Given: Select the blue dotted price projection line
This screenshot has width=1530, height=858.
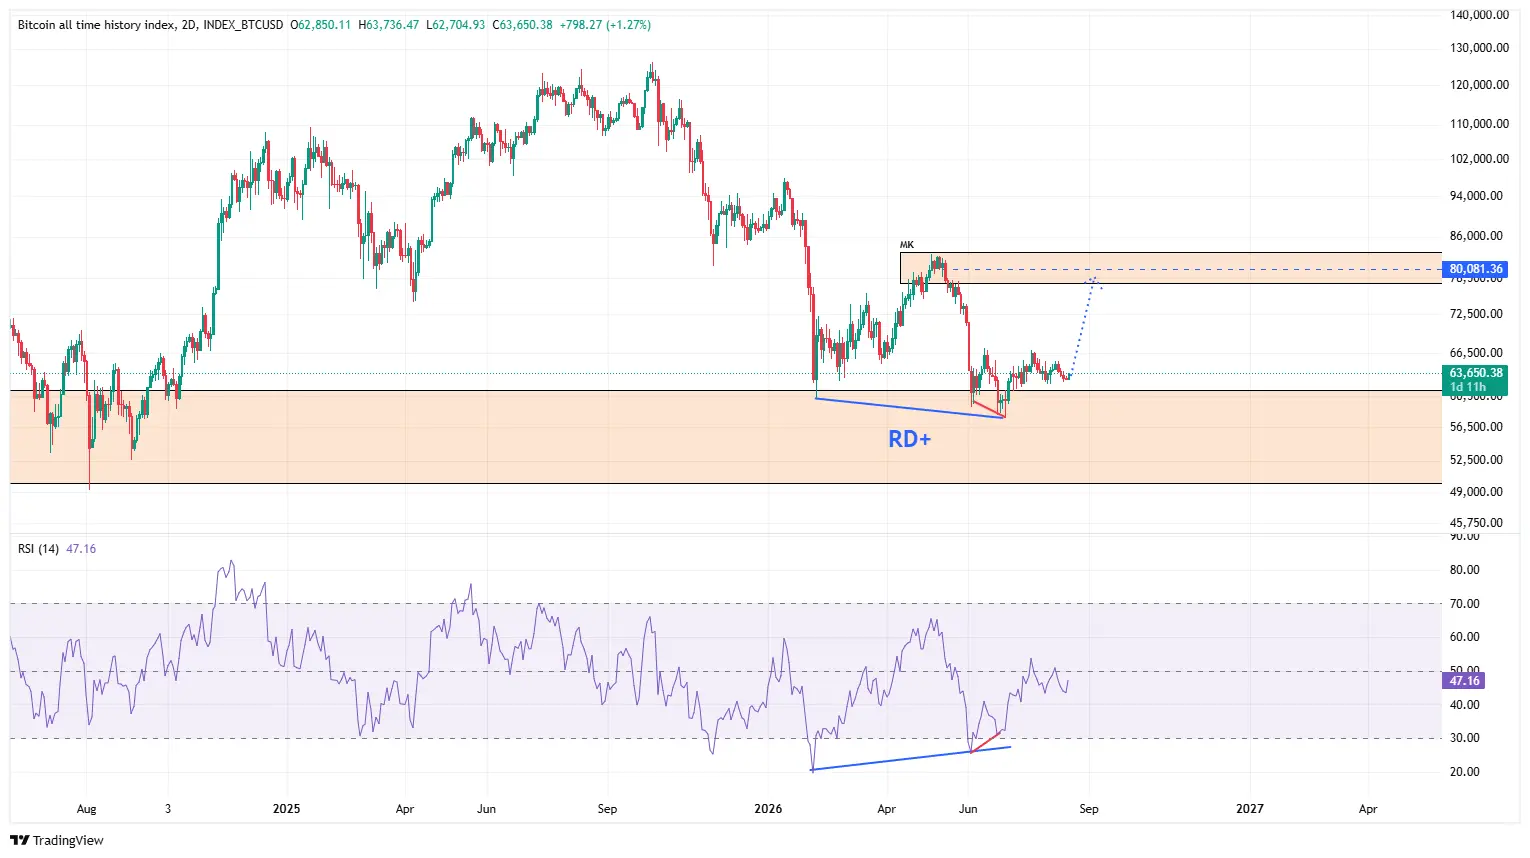Looking at the screenshot, I should click(x=1081, y=327).
